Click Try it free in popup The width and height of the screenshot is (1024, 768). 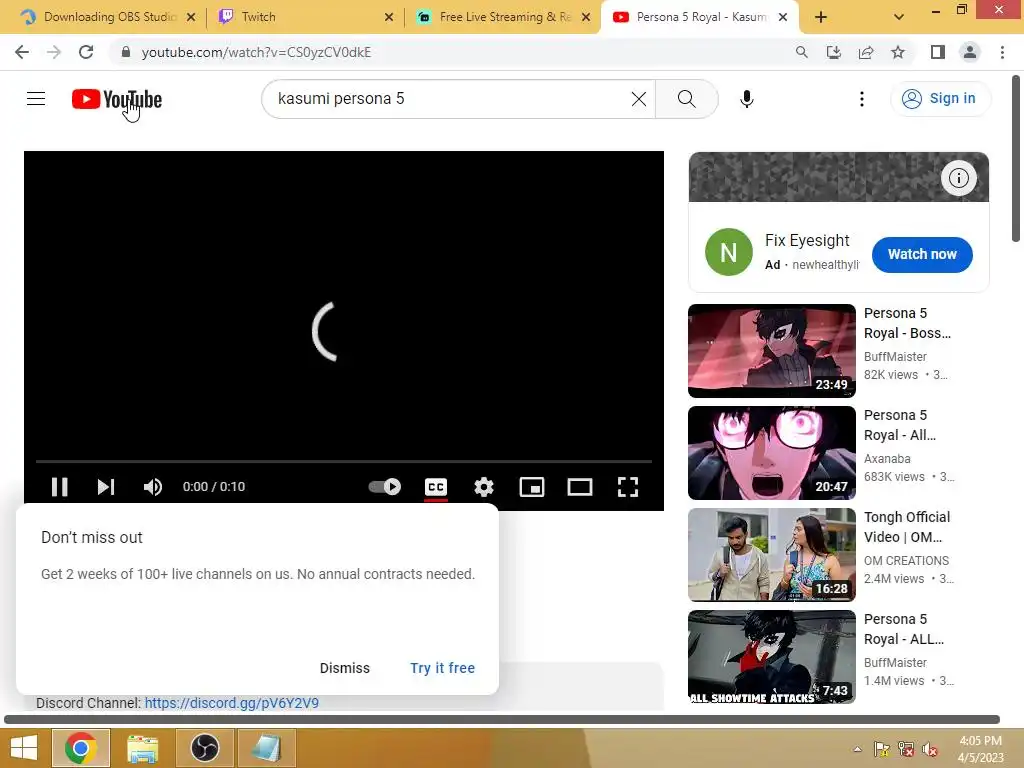click(x=442, y=668)
